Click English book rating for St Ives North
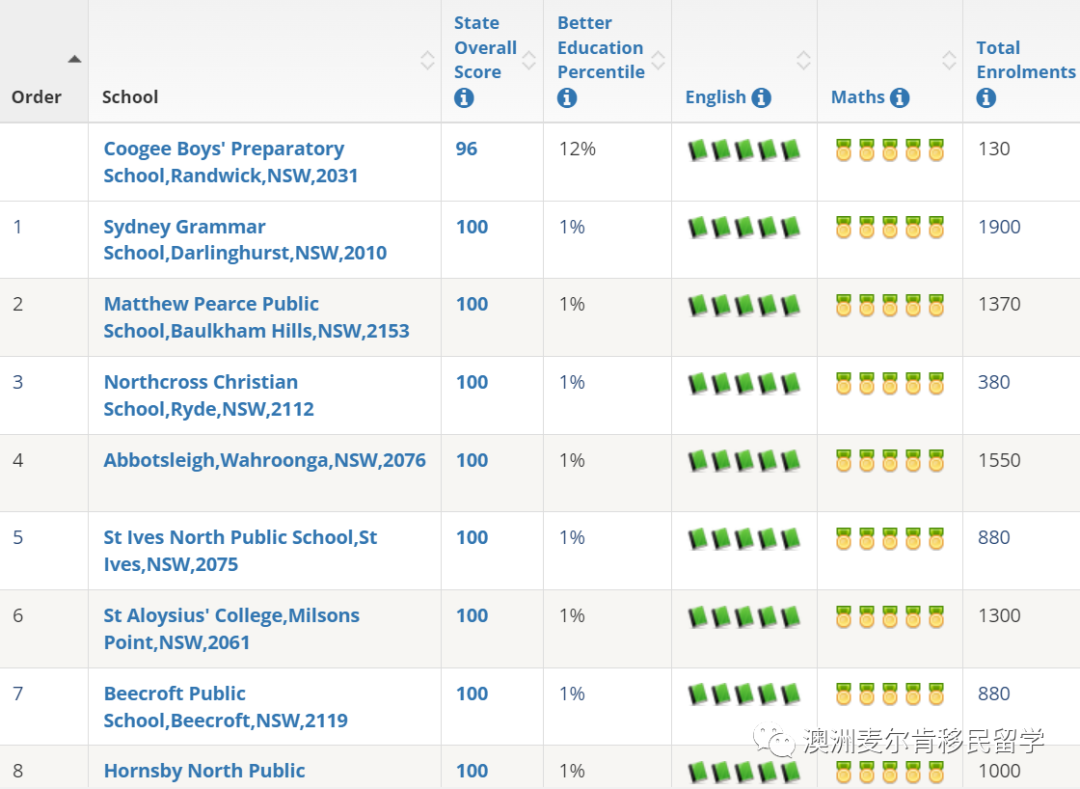The height and width of the screenshot is (789, 1080). pos(744,538)
